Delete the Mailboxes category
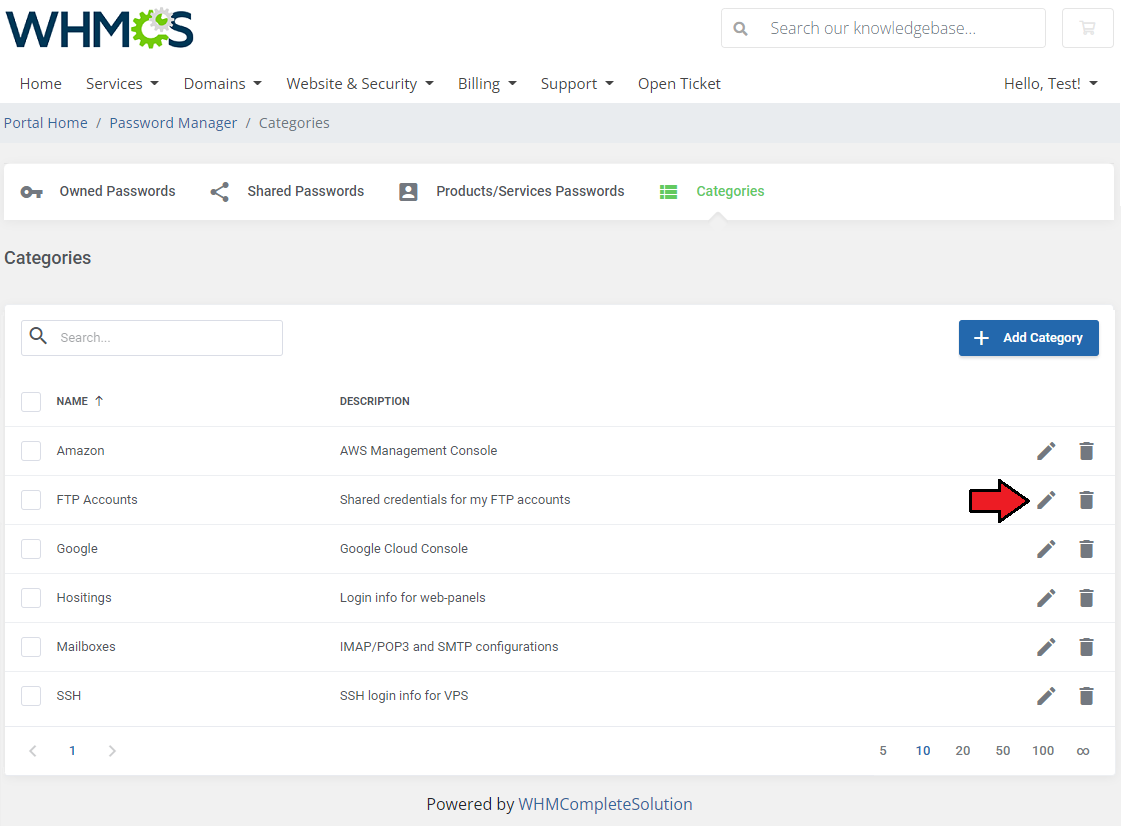This screenshot has height=826, width=1121. (1086, 647)
